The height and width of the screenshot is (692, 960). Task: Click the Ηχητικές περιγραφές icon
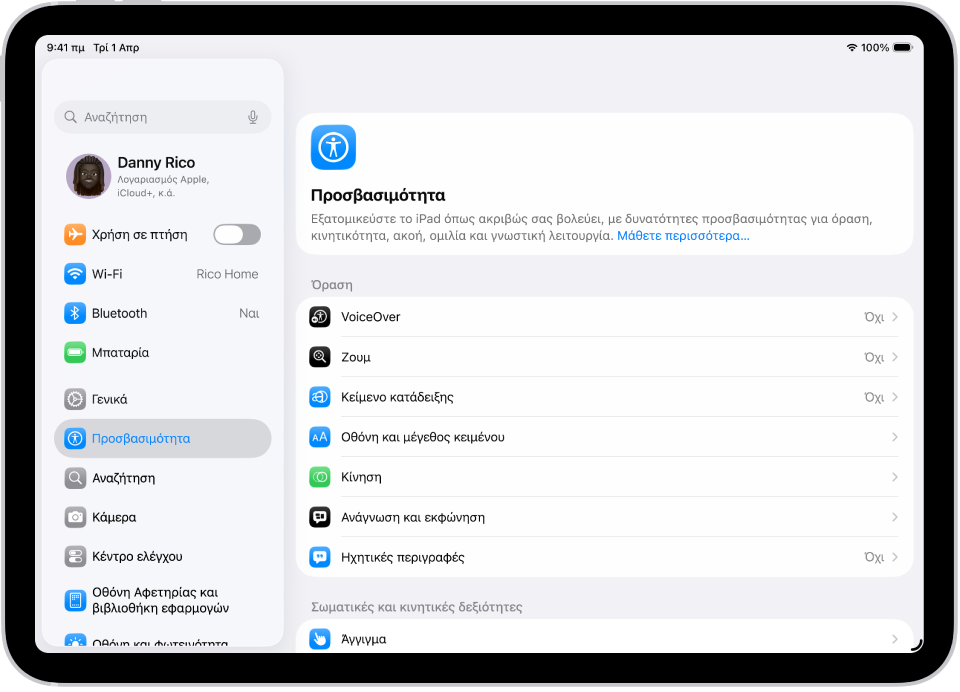pos(320,557)
